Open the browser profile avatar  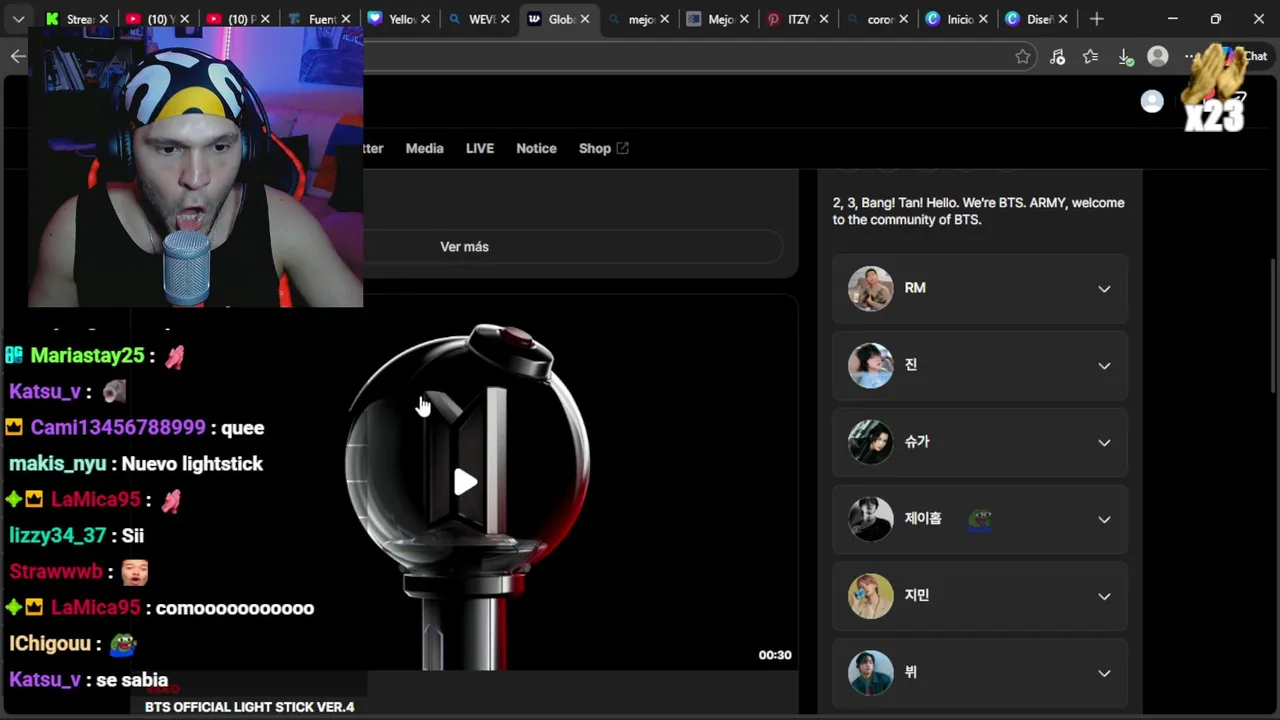pyautogui.click(x=1158, y=57)
